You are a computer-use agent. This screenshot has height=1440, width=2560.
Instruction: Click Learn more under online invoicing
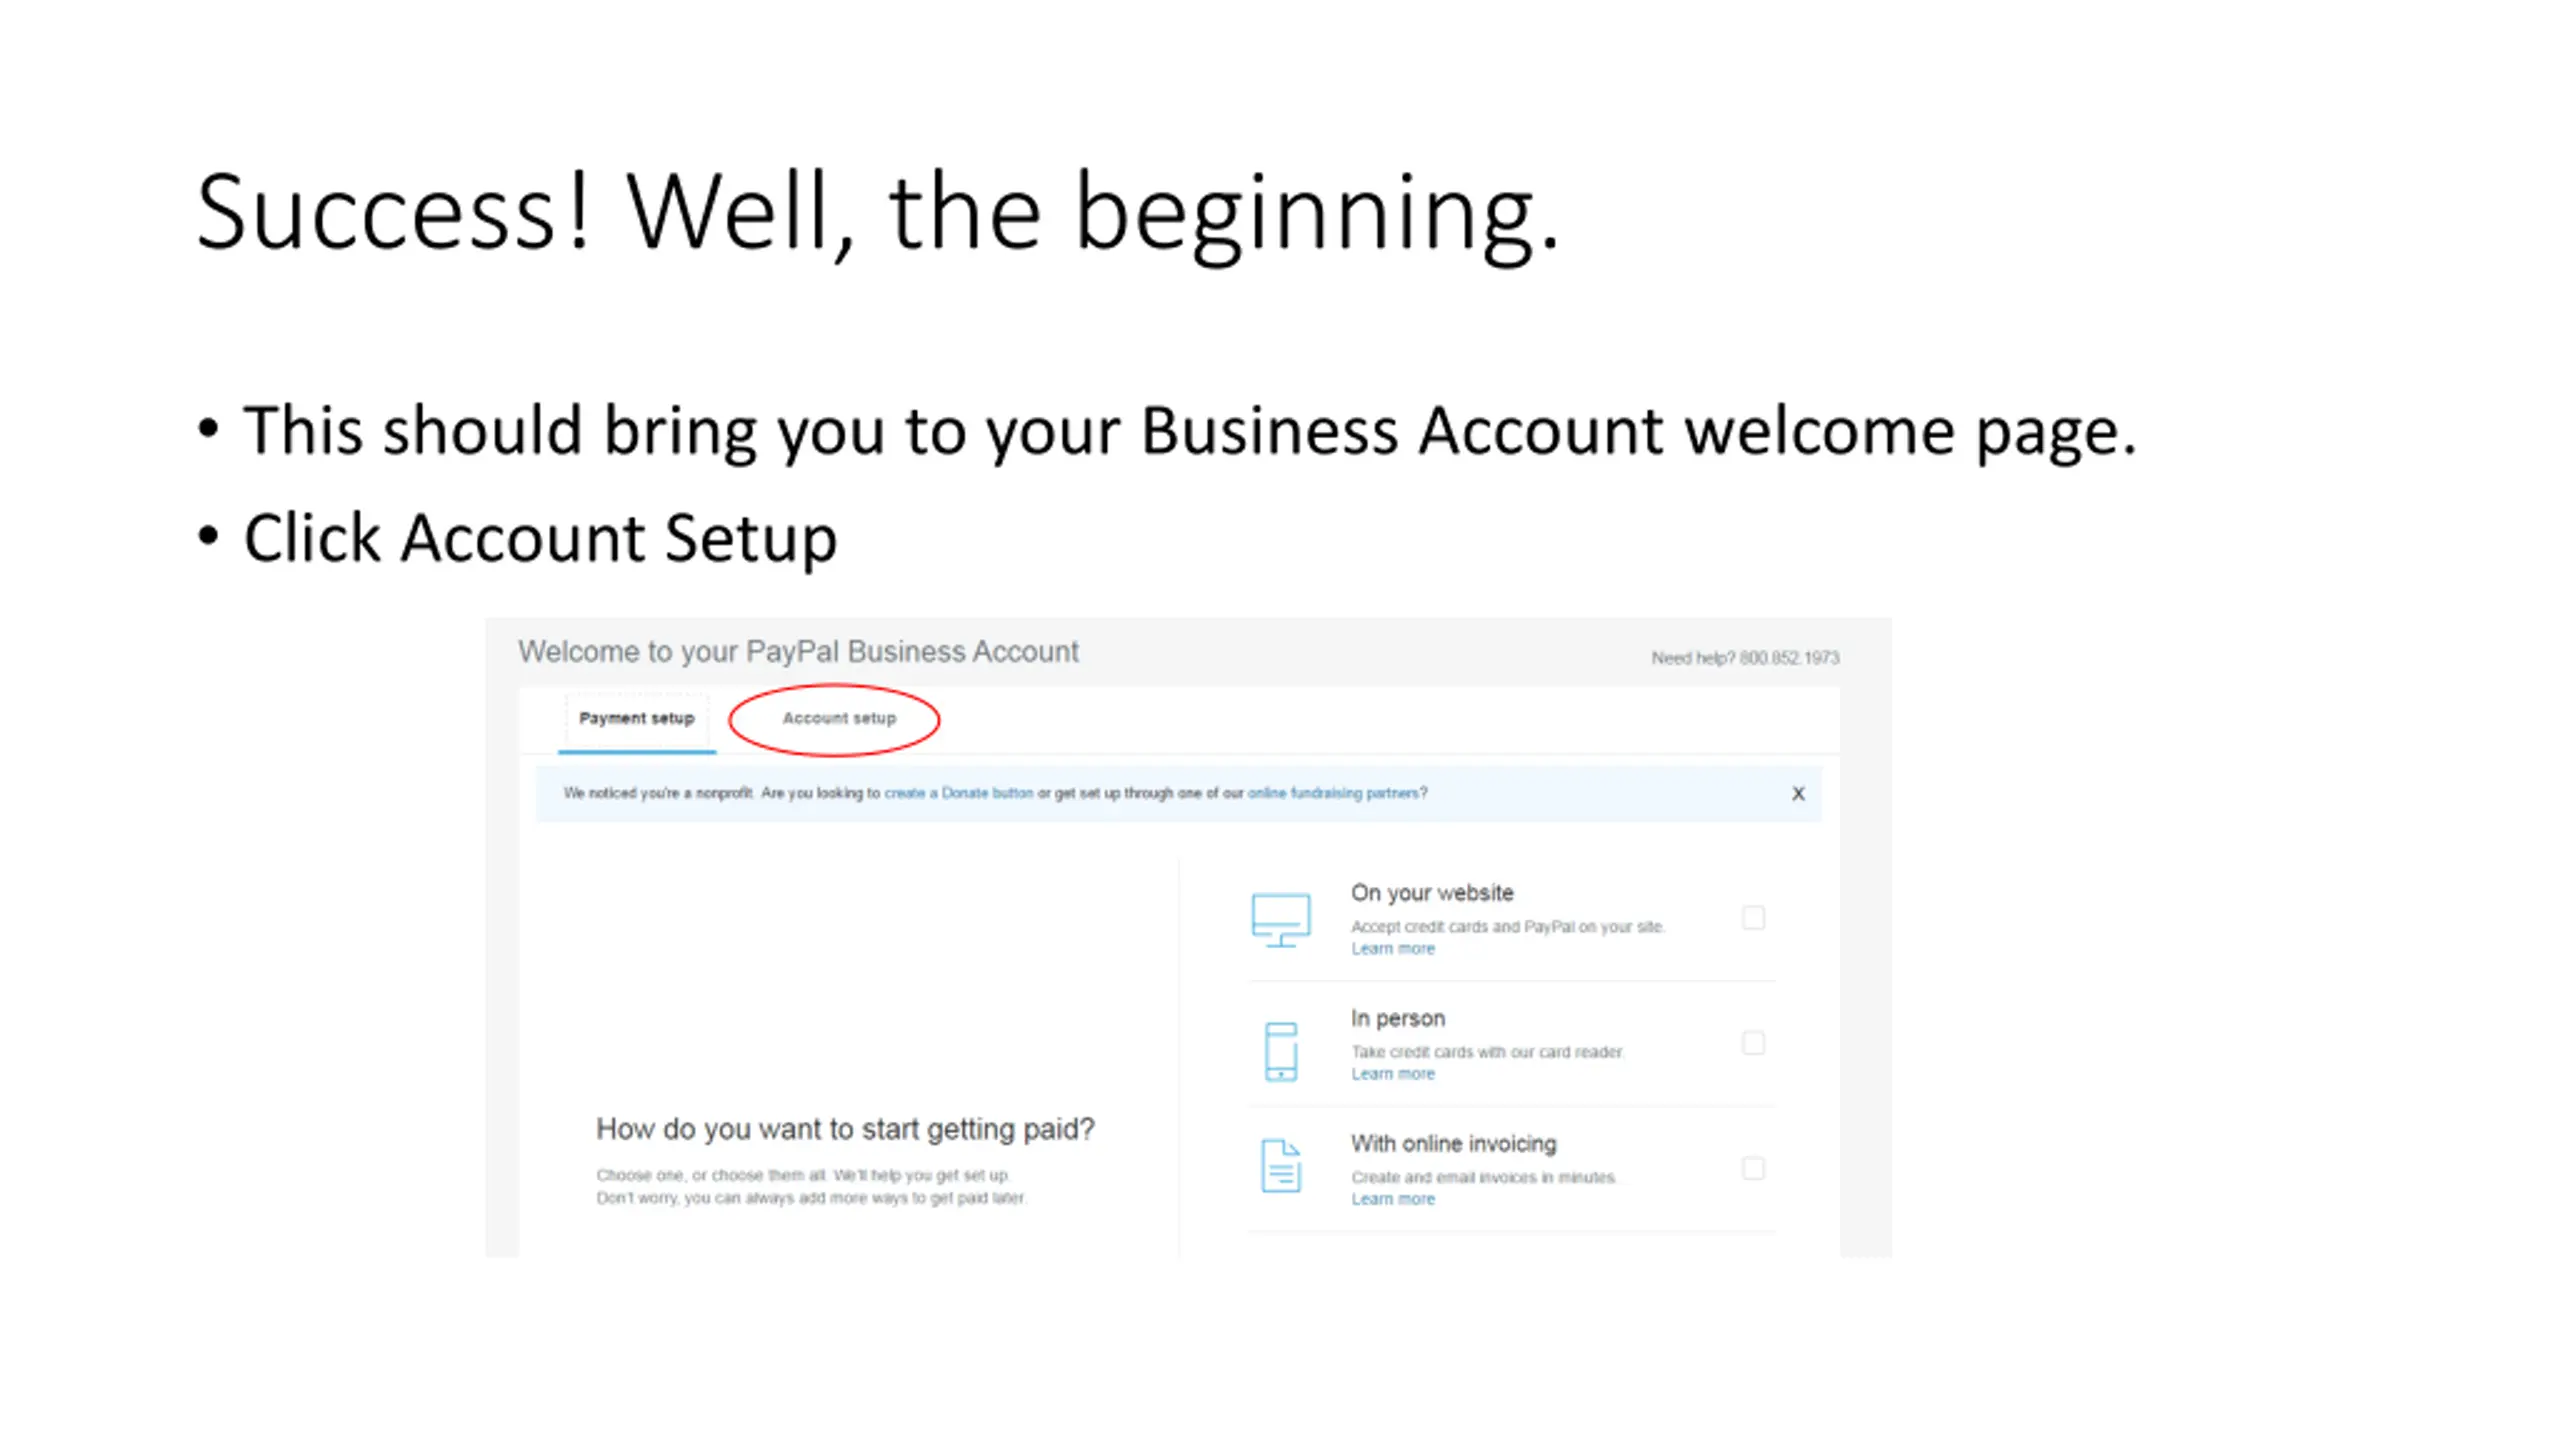click(1392, 1198)
